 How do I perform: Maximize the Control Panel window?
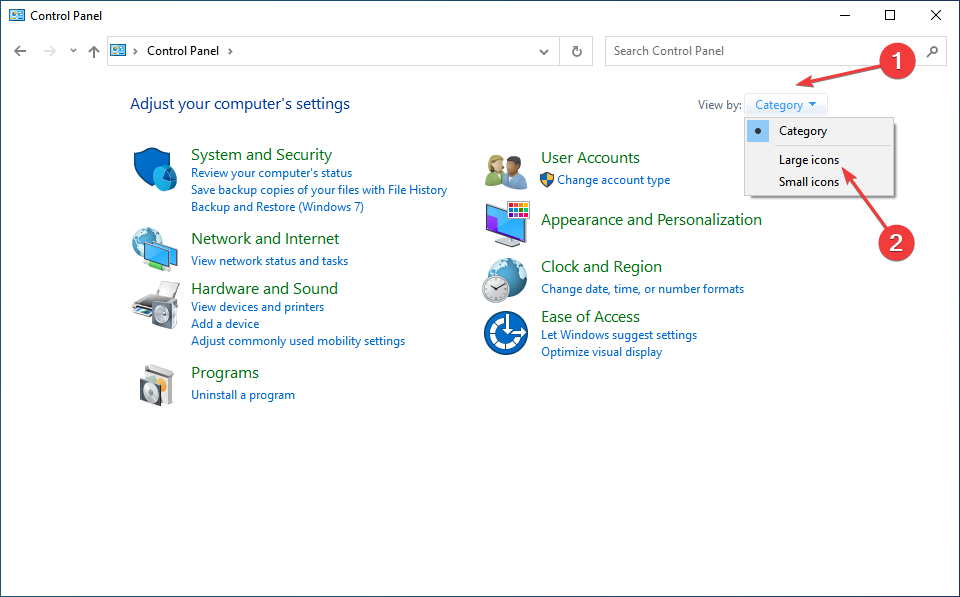pos(890,15)
